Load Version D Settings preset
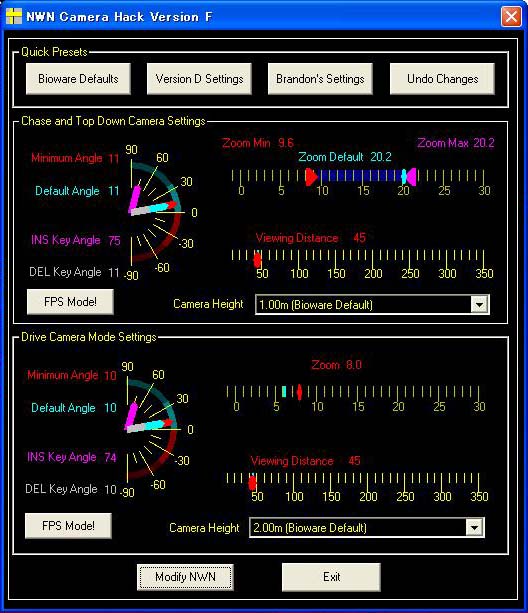This screenshot has width=528, height=613. tap(199, 79)
